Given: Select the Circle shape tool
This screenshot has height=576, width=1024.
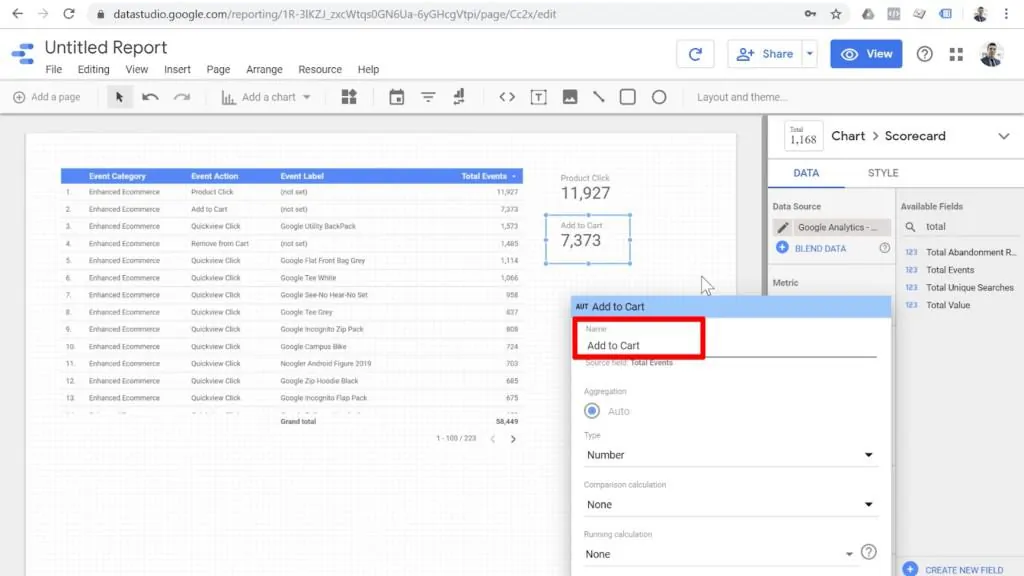Looking at the screenshot, I should click(658, 97).
